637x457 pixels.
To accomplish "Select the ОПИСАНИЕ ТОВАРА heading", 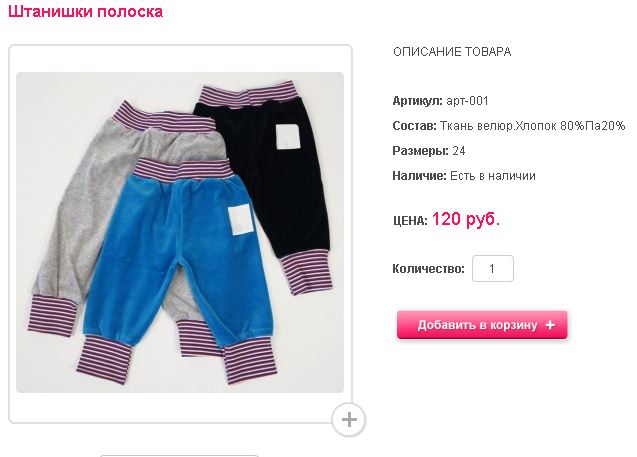I will click(x=452, y=52).
